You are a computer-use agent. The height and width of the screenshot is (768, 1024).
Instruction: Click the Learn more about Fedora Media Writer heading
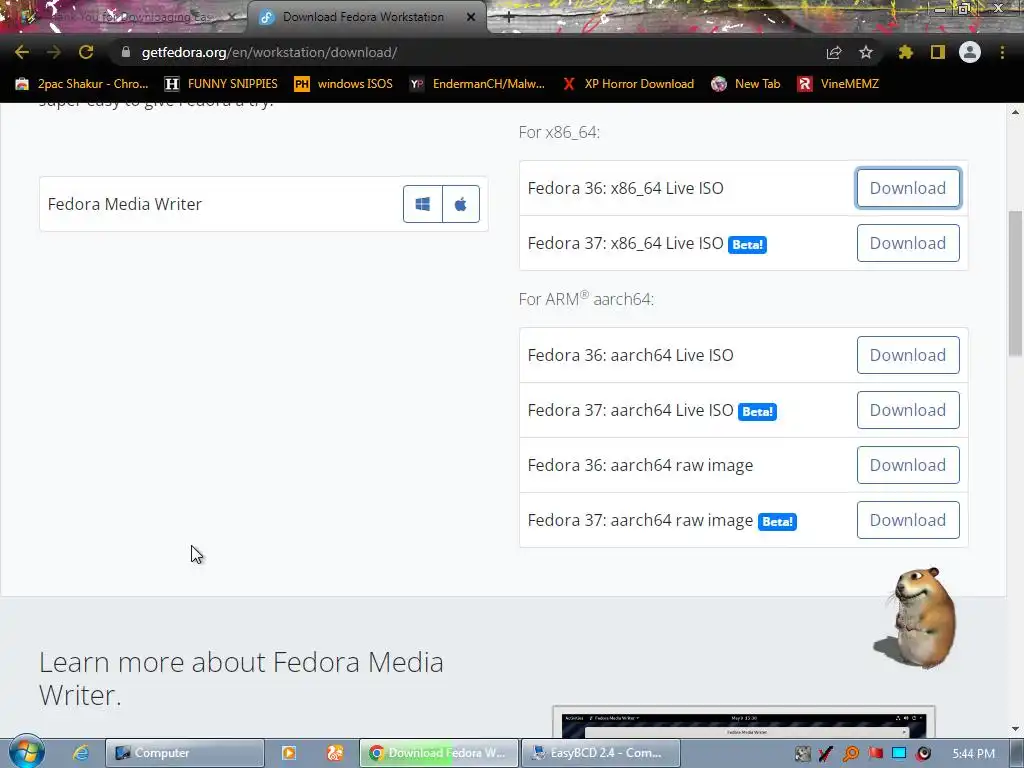pyautogui.click(x=241, y=679)
